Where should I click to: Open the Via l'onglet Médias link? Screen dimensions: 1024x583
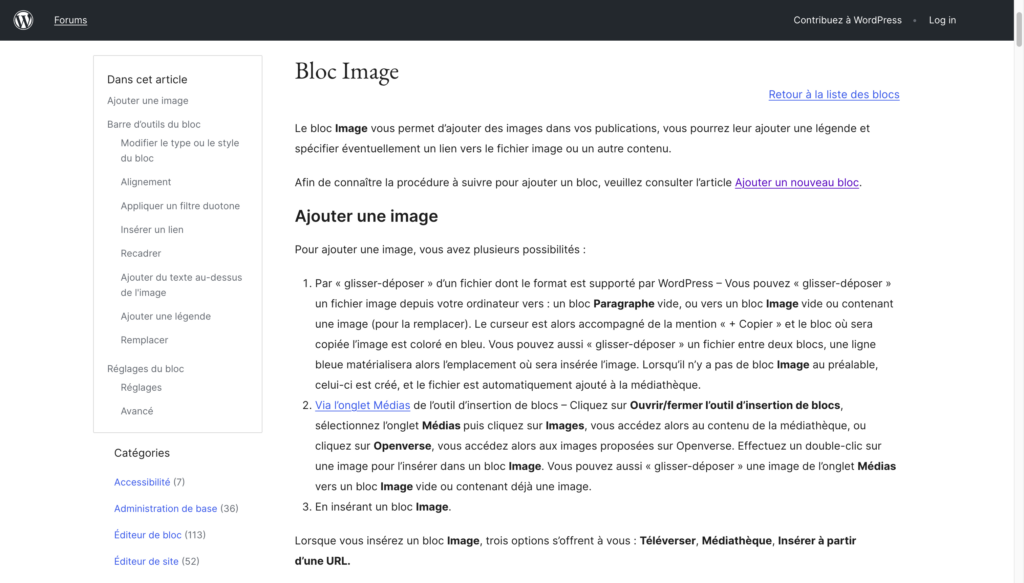(x=362, y=405)
